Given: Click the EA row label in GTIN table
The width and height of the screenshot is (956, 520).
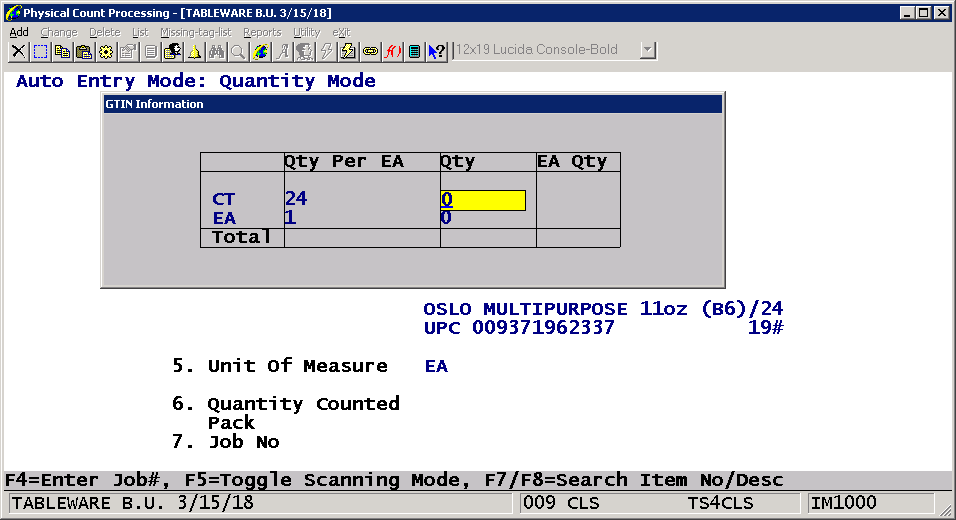Looking at the screenshot, I should click(x=224, y=218).
